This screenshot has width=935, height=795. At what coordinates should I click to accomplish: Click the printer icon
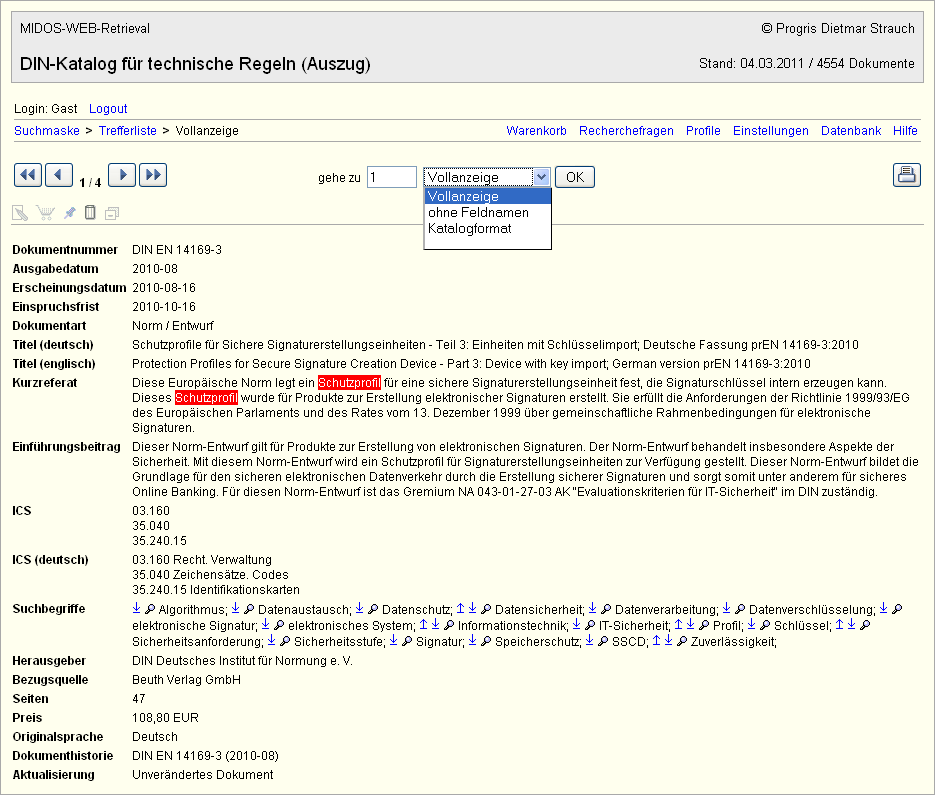(x=906, y=176)
